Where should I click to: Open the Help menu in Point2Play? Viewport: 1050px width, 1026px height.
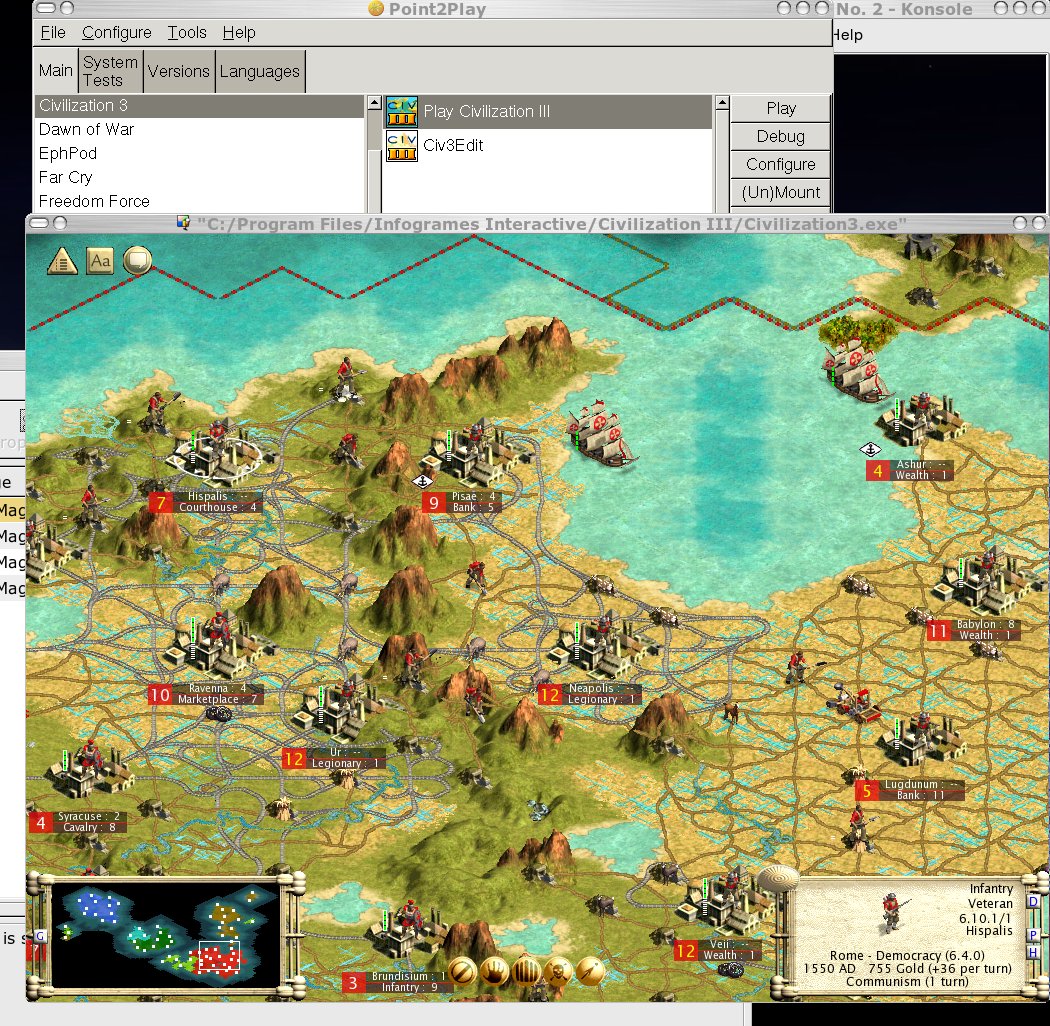click(x=239, y=33)
